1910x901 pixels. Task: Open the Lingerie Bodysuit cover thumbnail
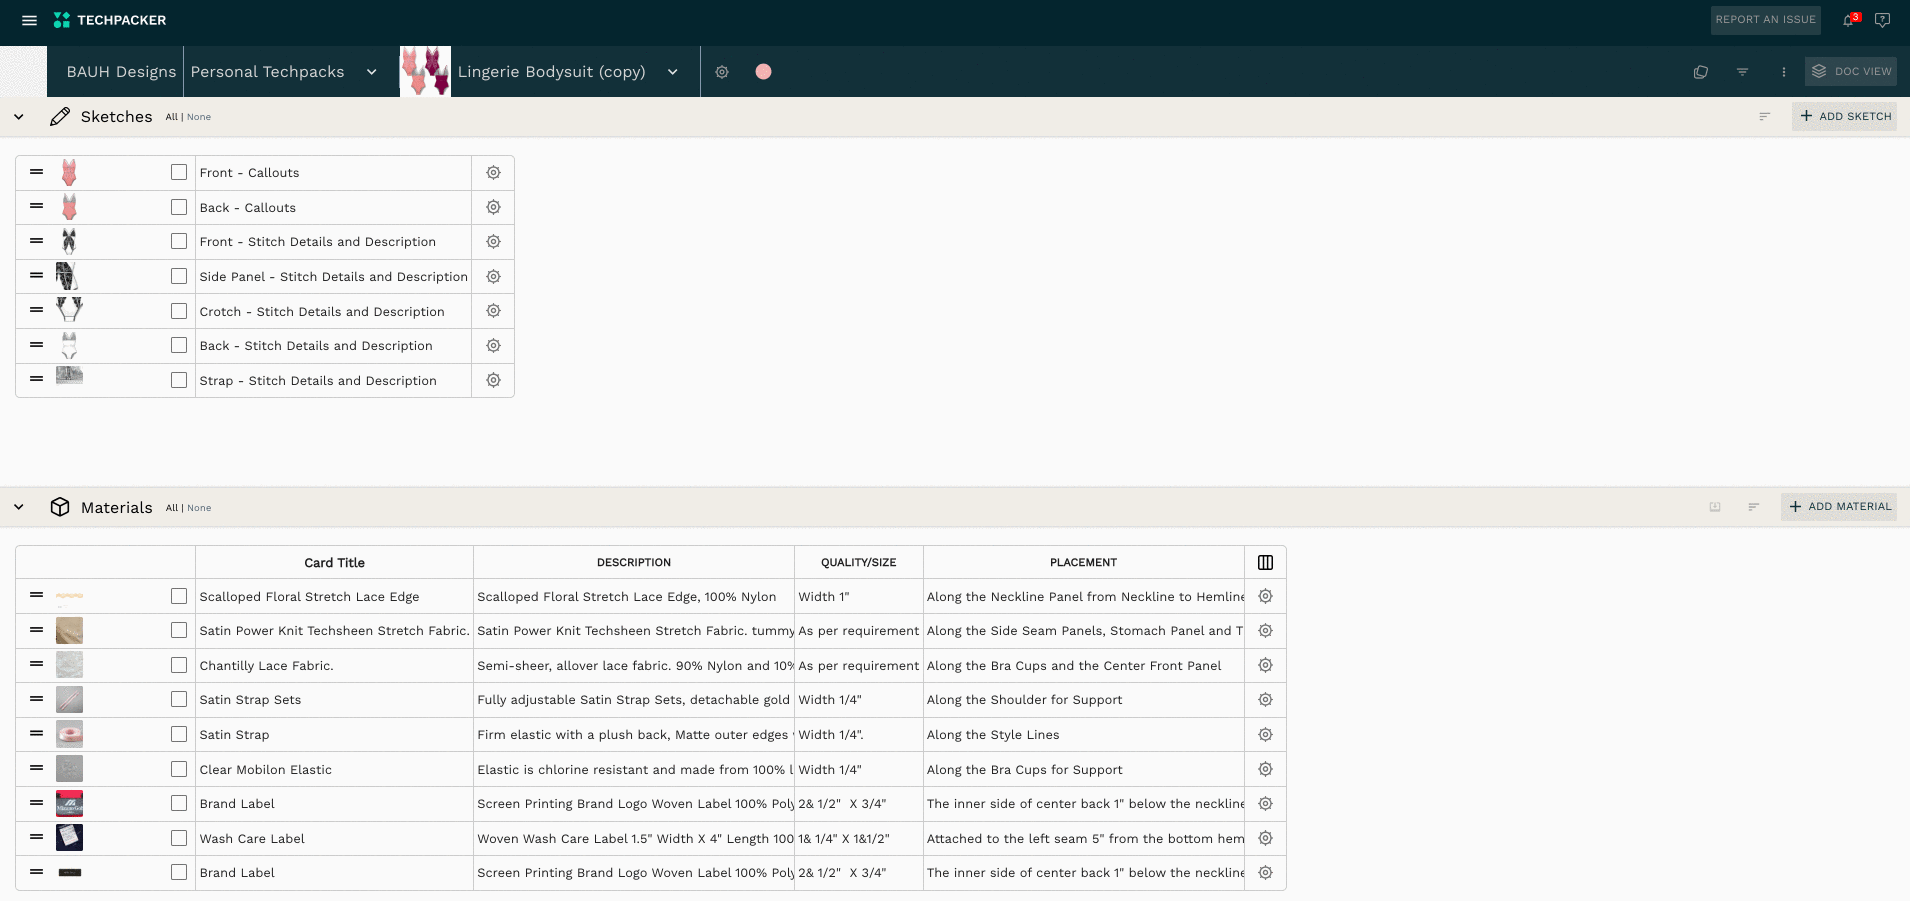click(x=425, y=71)
